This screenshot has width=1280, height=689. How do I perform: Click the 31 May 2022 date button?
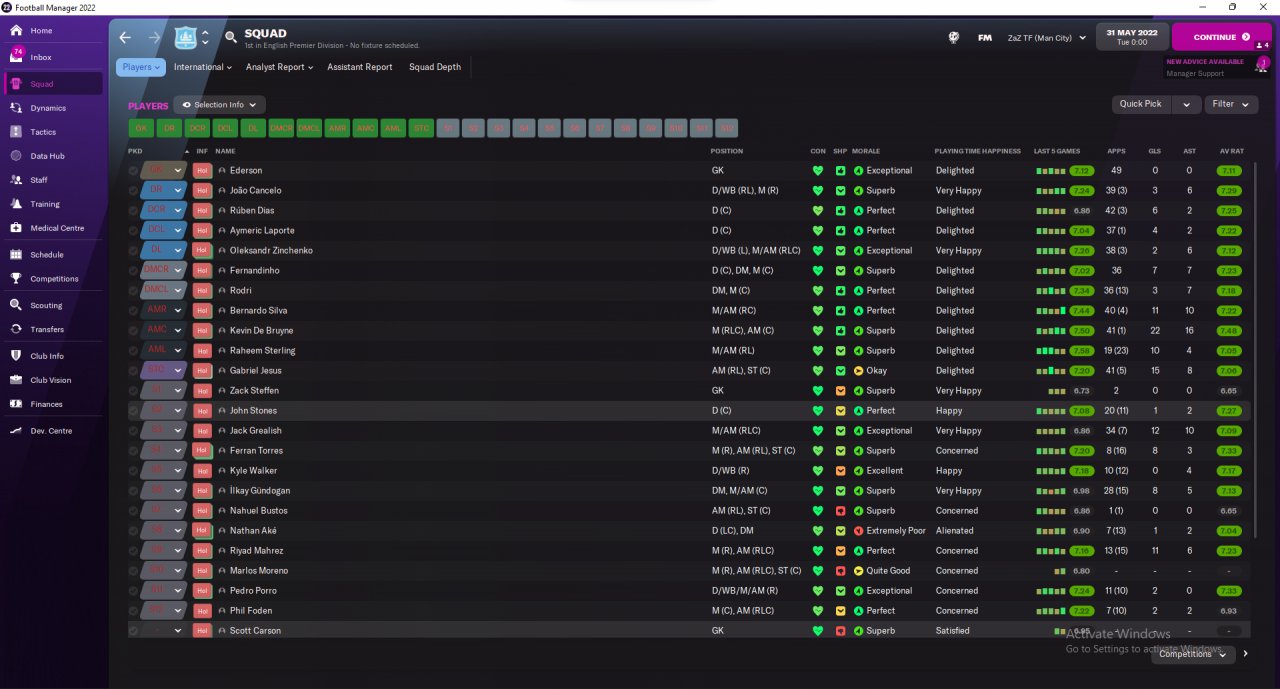(x=1132, y=37)
